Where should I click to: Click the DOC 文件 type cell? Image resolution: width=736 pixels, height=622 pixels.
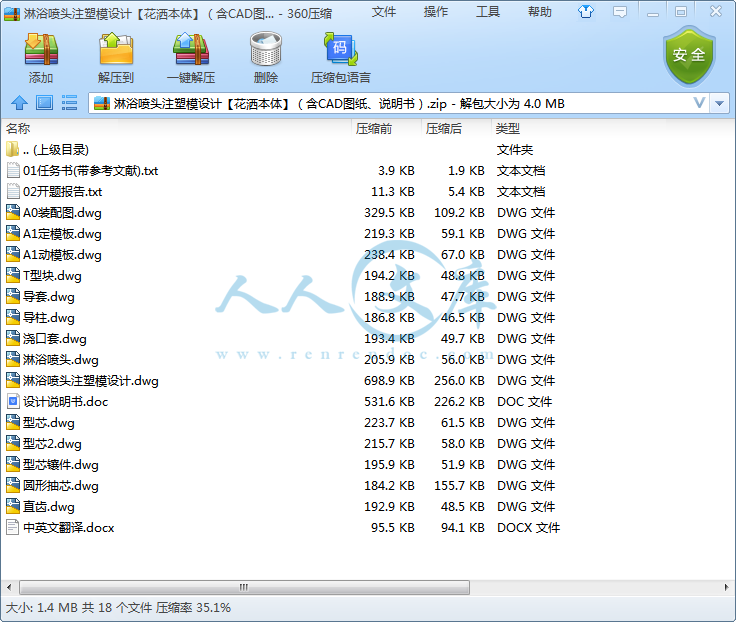click(524, 401)
